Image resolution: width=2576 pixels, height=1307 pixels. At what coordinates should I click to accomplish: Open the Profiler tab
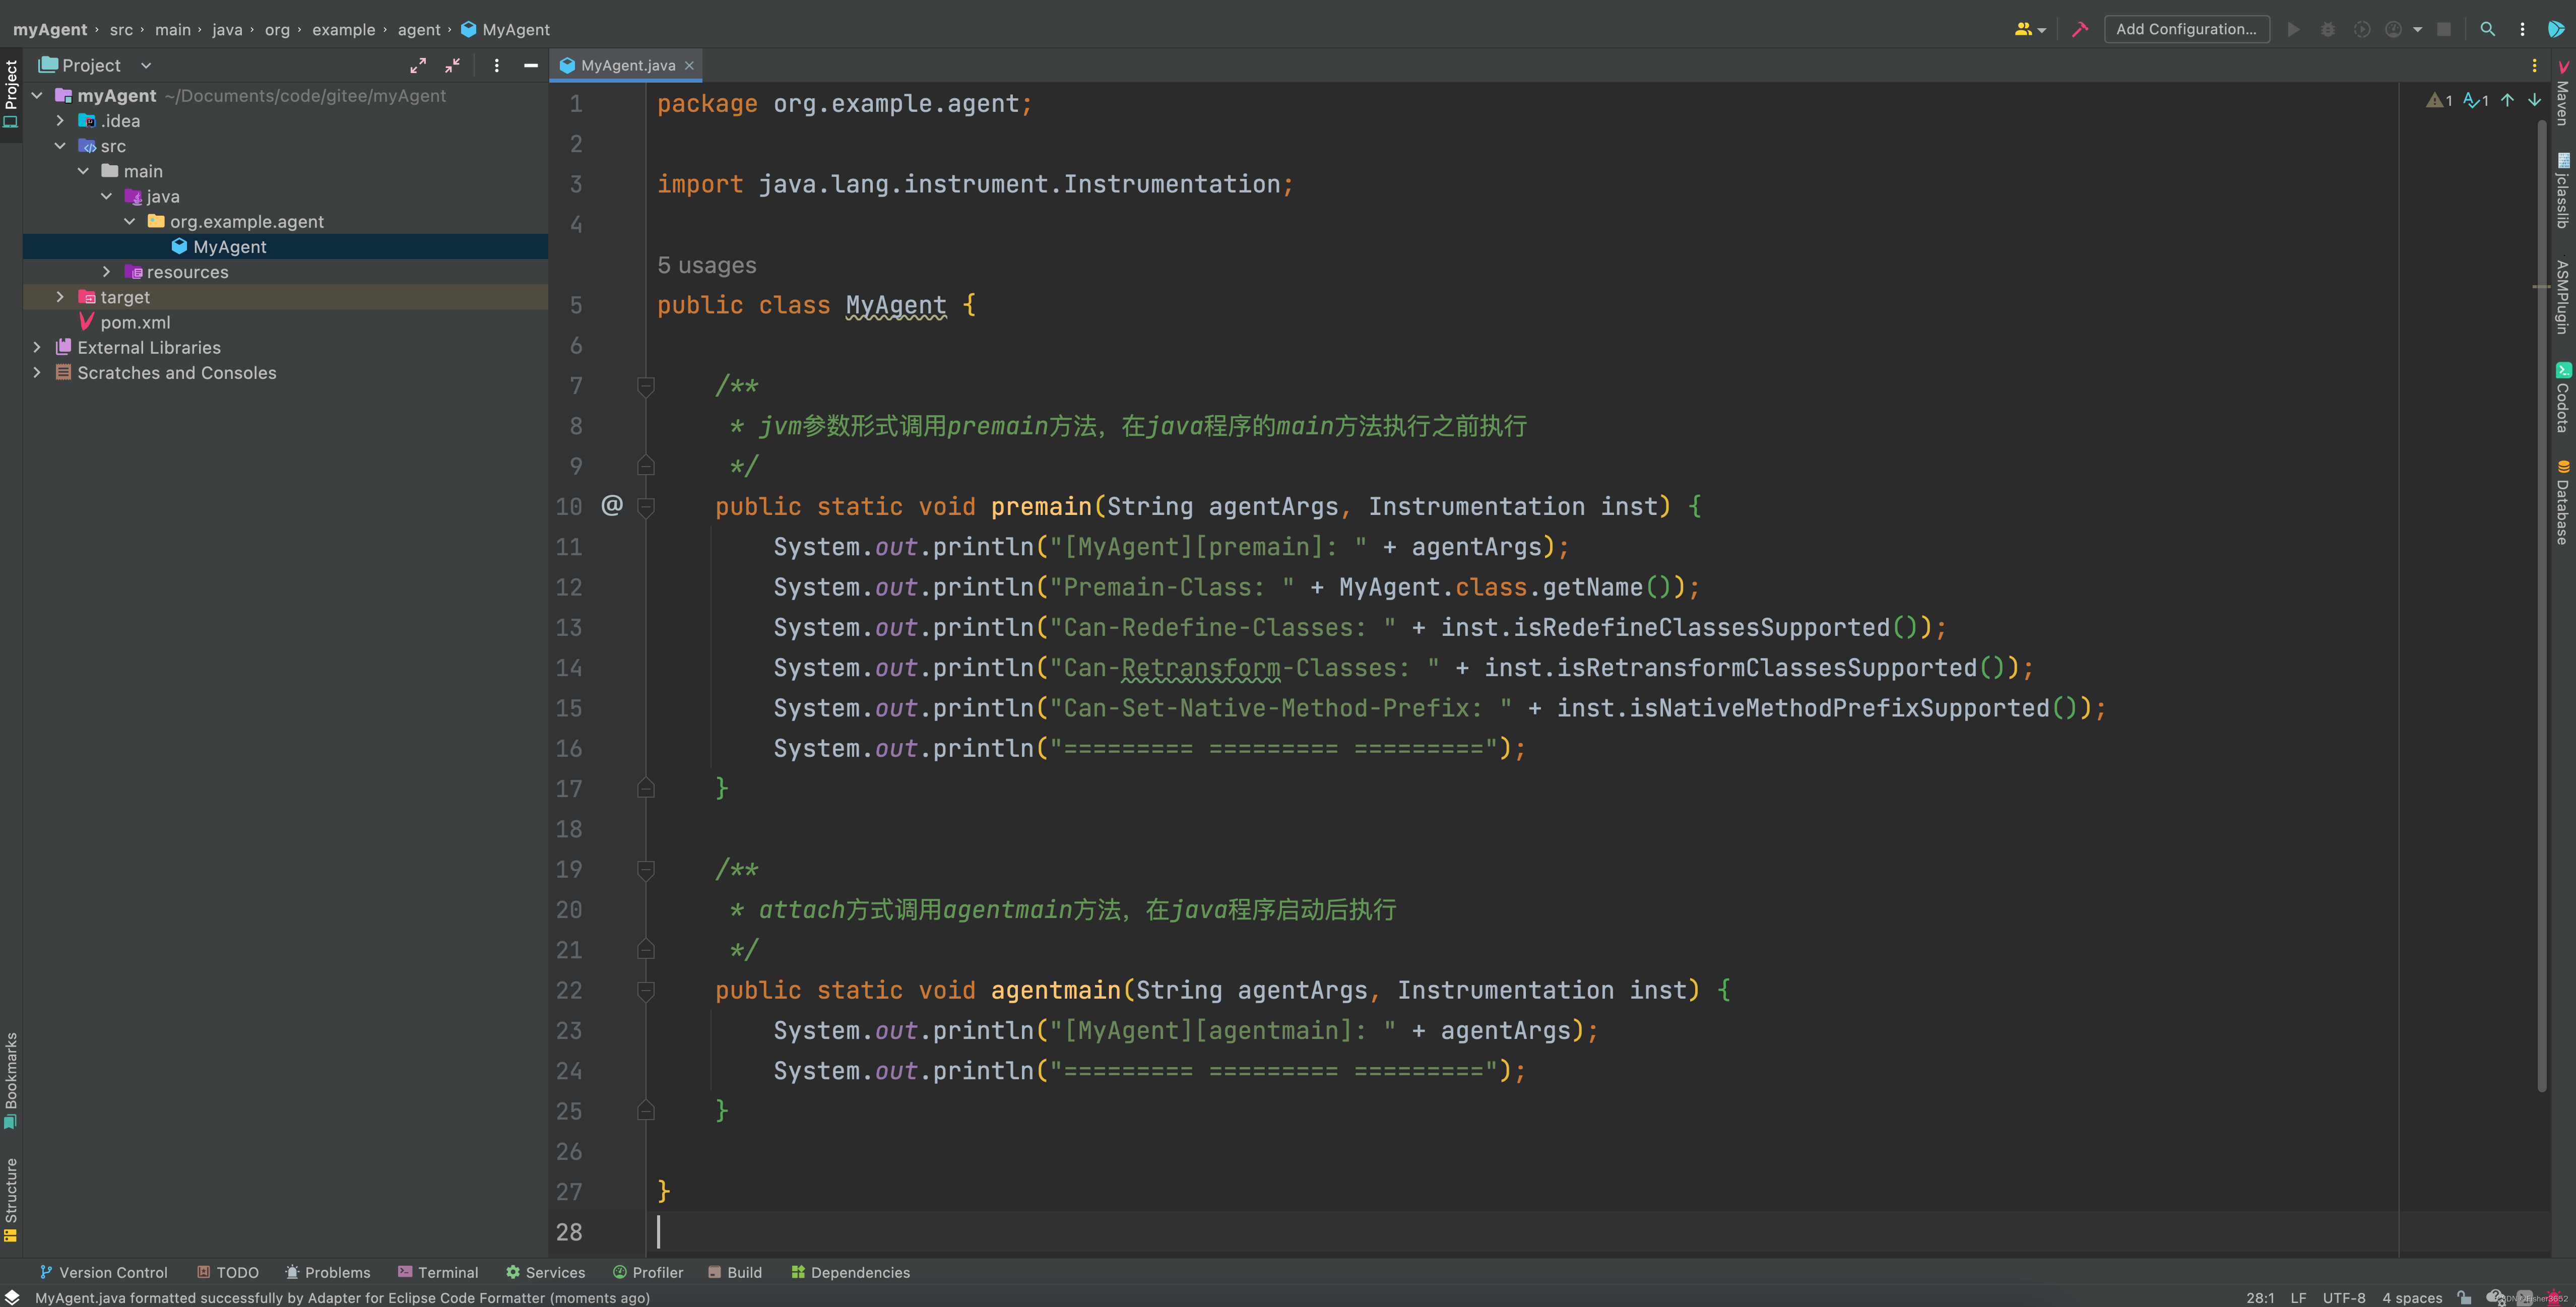648,1272
